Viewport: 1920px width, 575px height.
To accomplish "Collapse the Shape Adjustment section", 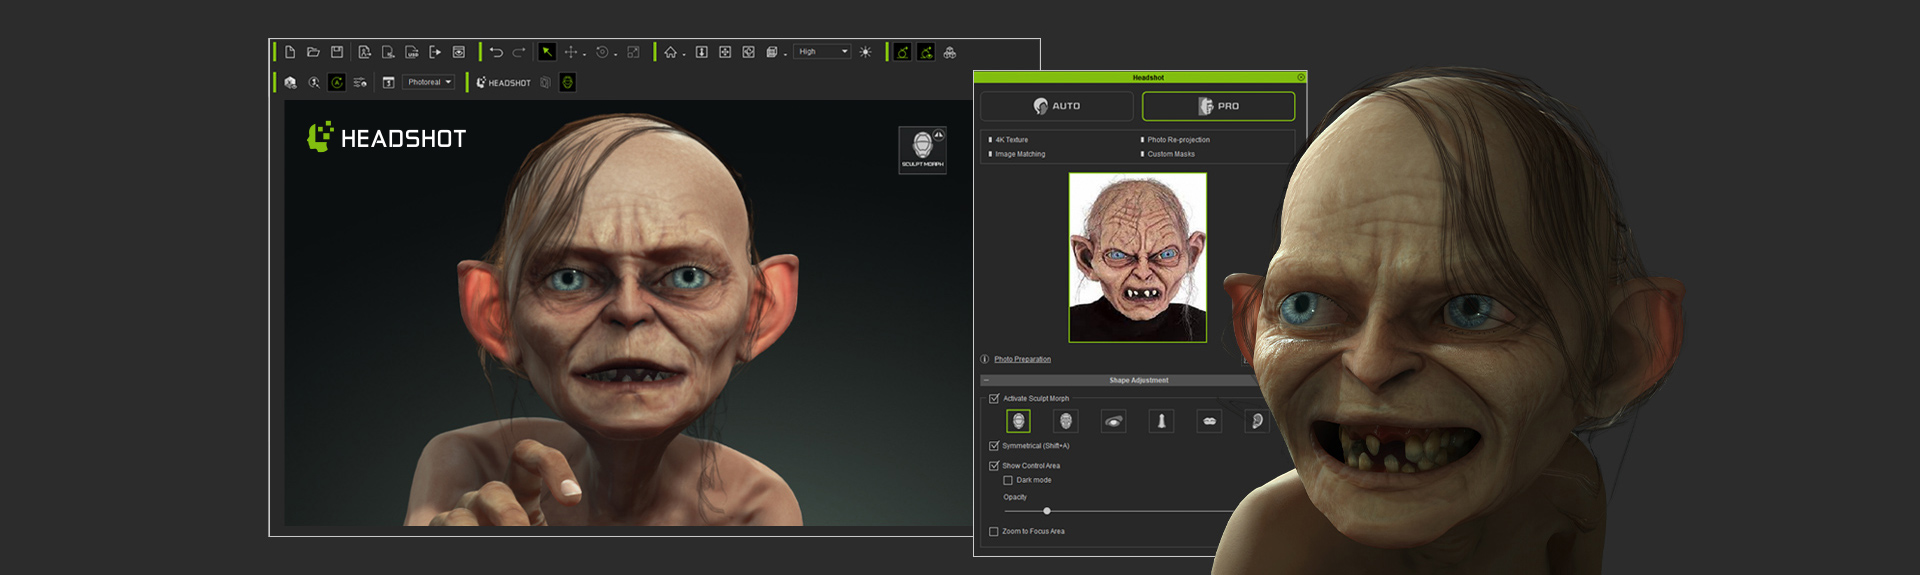I will tap(986, 380).
